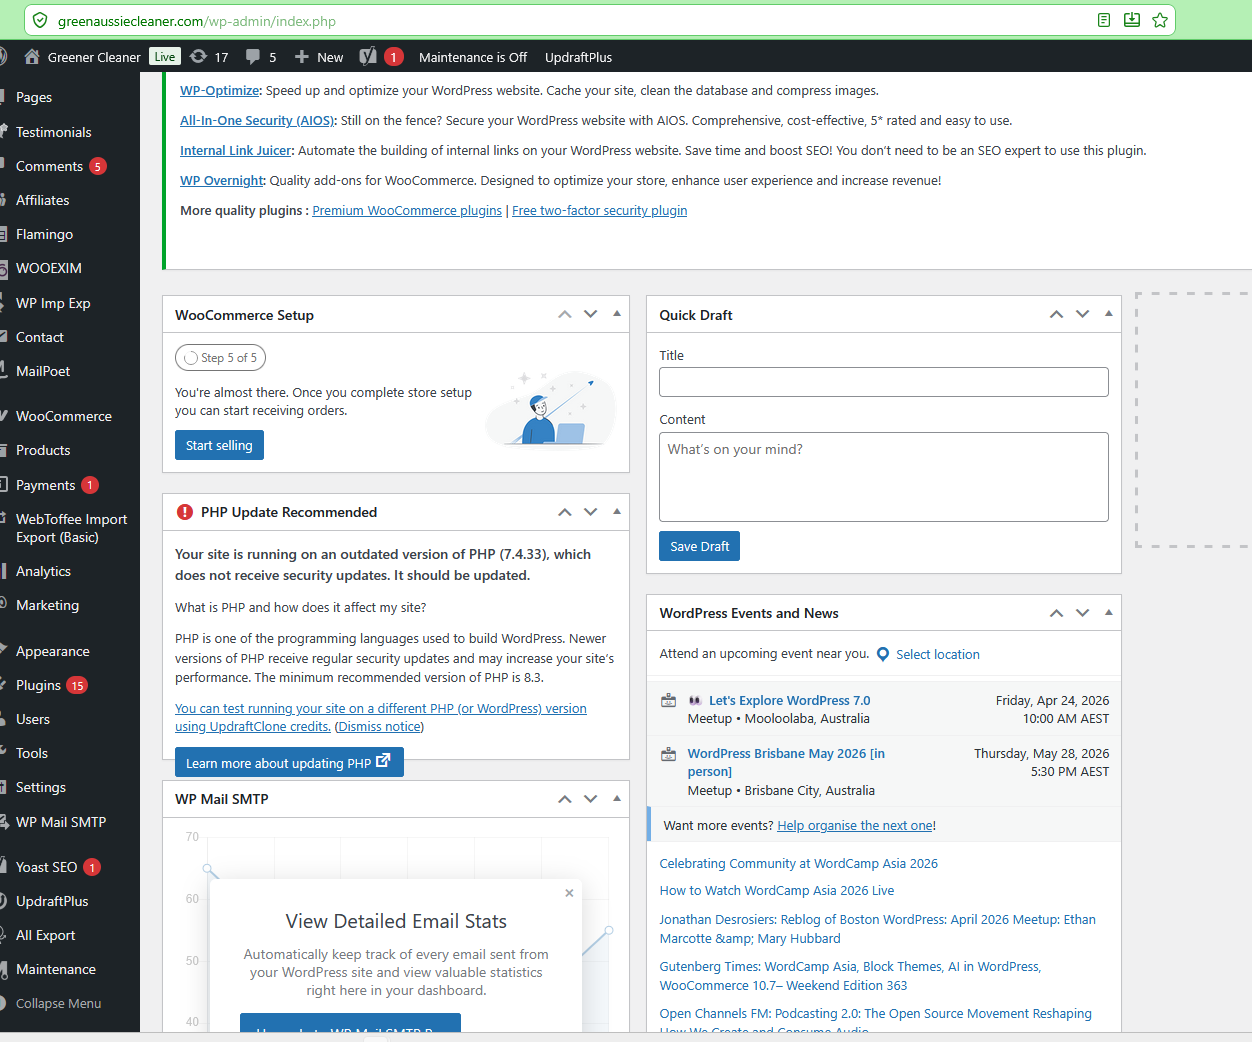Toggle the WP Mail SMTP panel collapse triangle
1252x1042 pixels.
pos(617,798)
